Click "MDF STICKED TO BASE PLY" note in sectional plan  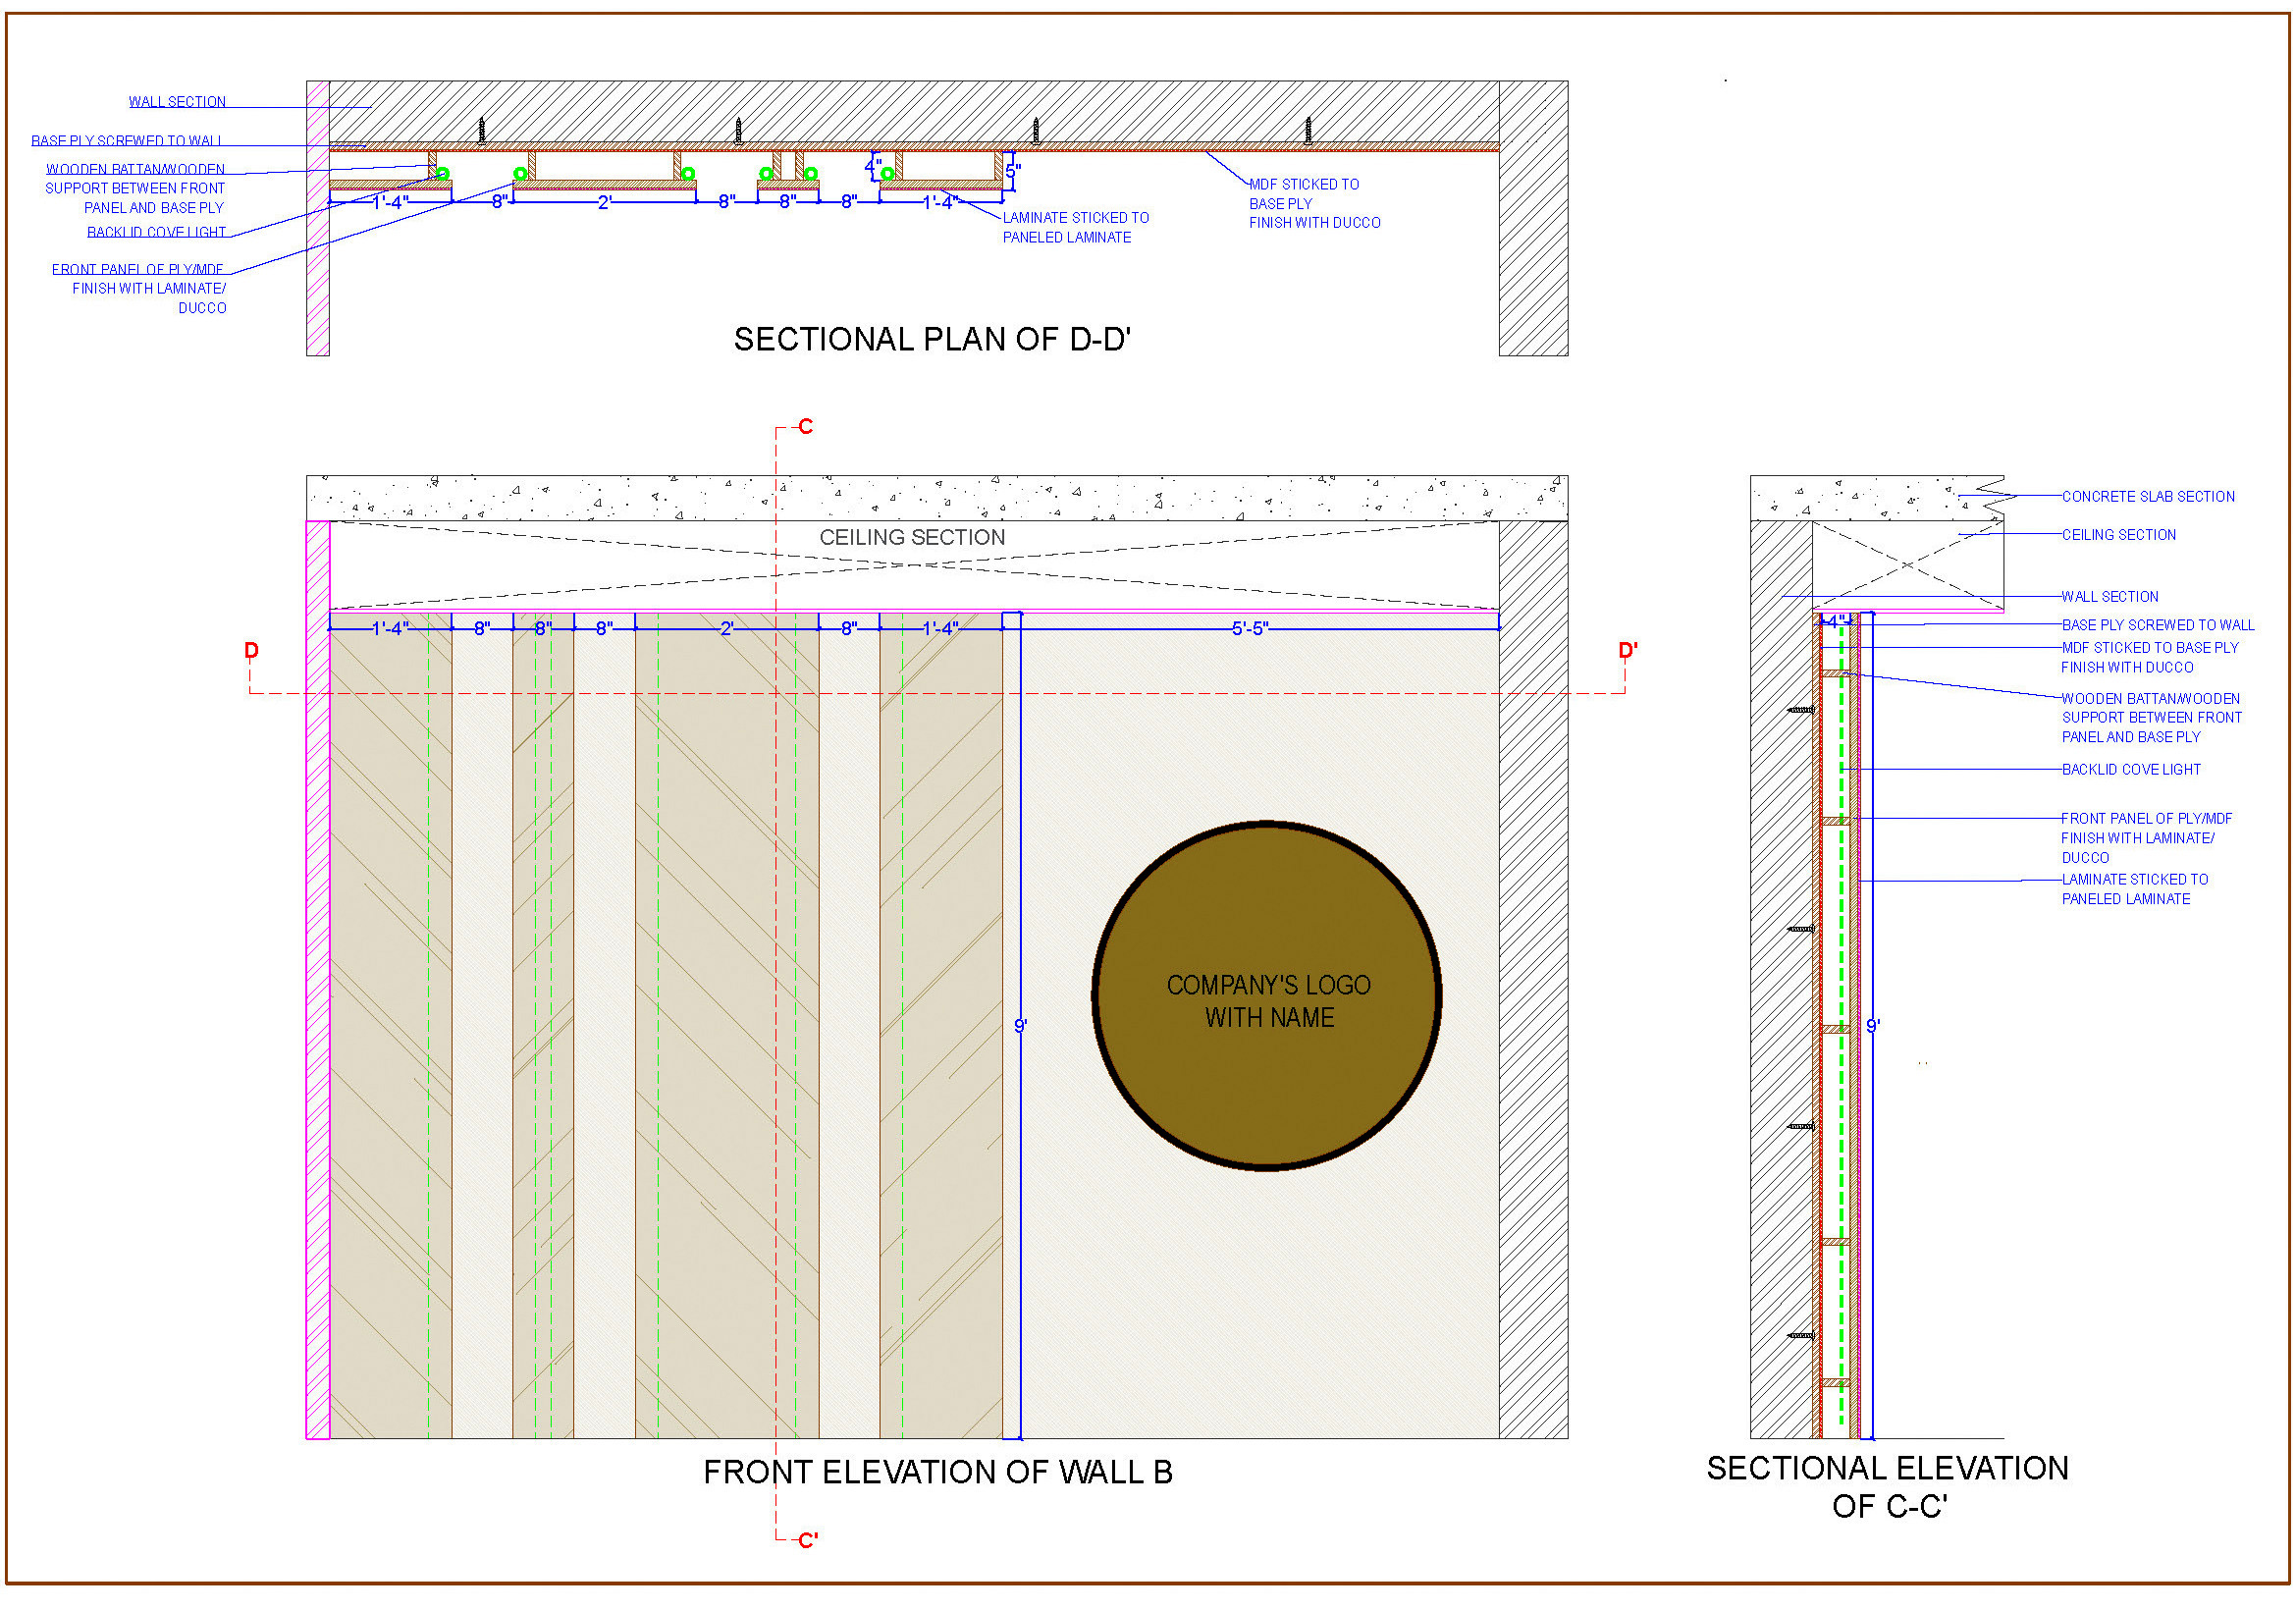point(1314,204)
